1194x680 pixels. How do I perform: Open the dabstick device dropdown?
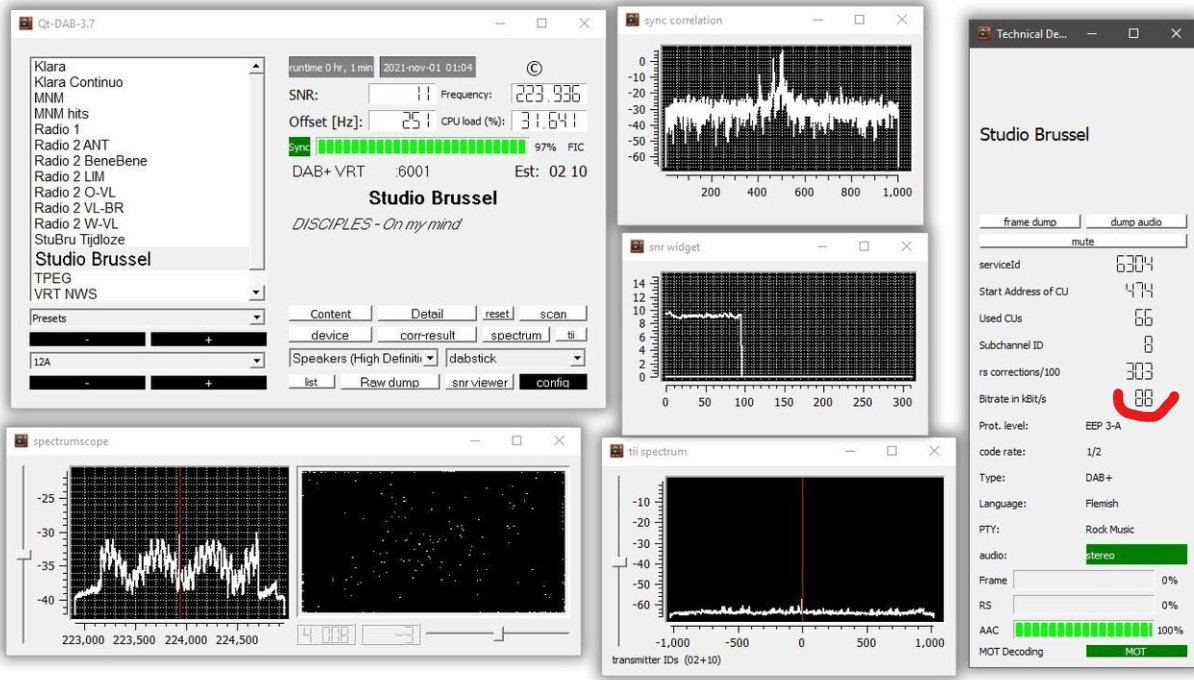(x=516, y=358)
